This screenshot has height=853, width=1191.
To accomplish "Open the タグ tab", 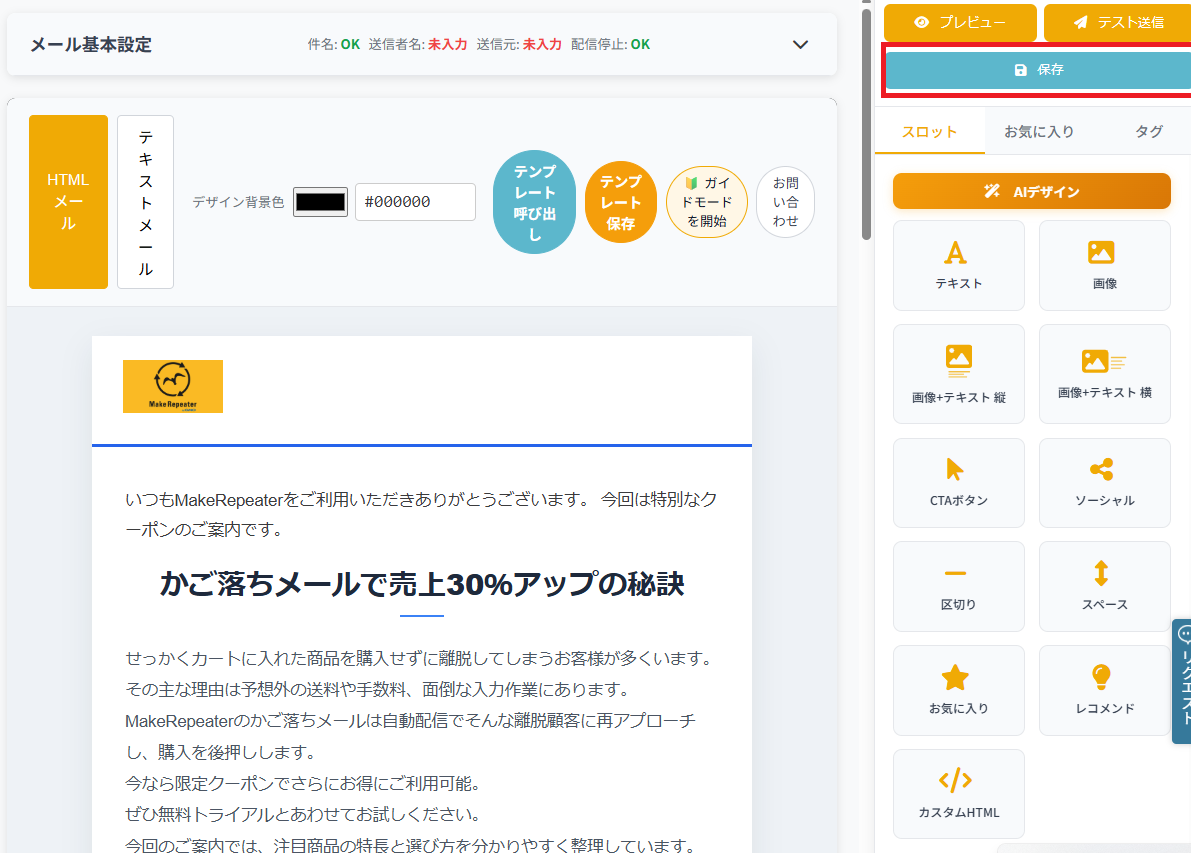I will [x=1148, y=130].
